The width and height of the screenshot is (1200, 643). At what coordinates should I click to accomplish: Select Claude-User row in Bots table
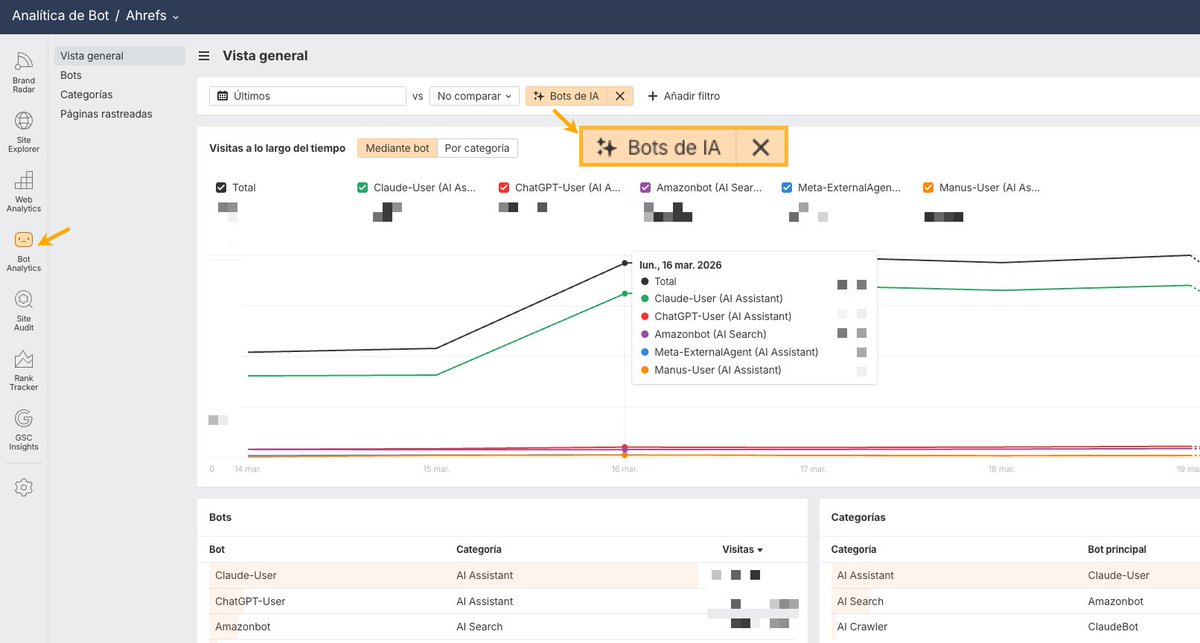tap(502, 576)
